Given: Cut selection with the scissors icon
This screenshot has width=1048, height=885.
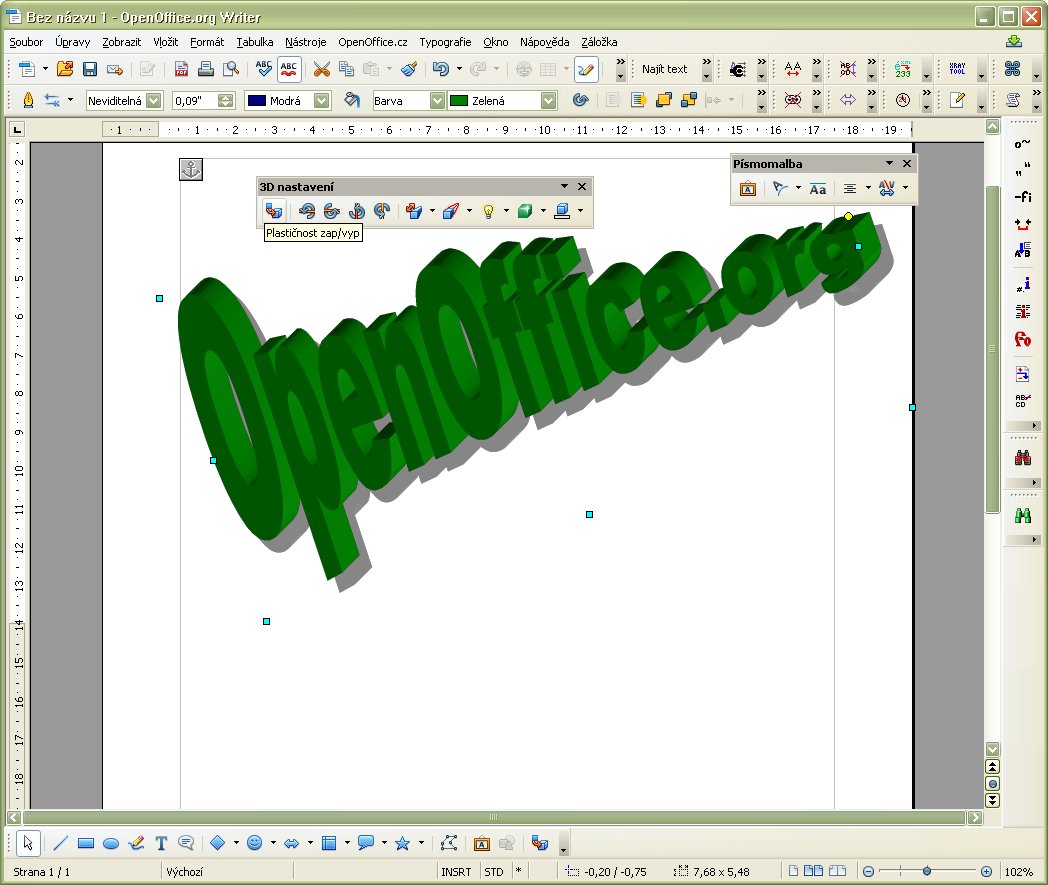Looking at the screenshot, I should 321,68.
